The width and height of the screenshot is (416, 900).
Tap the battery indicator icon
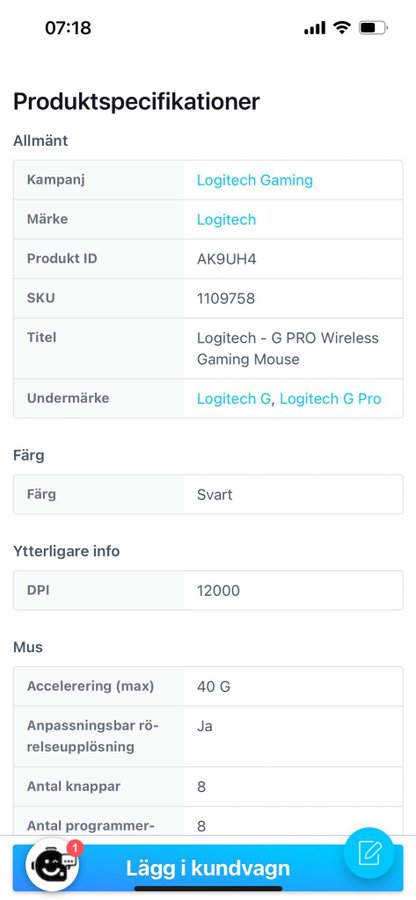(x=373, y=28)
